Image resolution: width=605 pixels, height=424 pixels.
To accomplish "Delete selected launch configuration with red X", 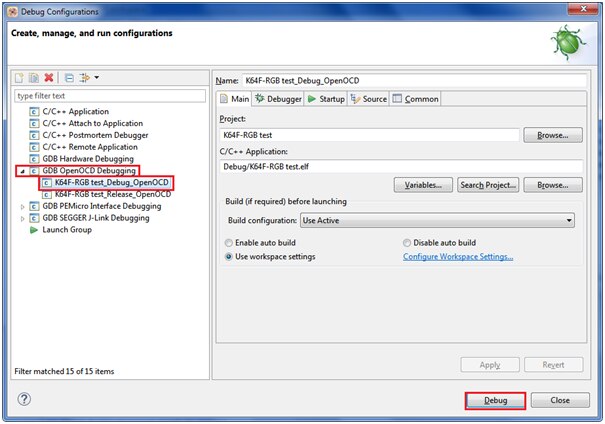I will [49, 78].
